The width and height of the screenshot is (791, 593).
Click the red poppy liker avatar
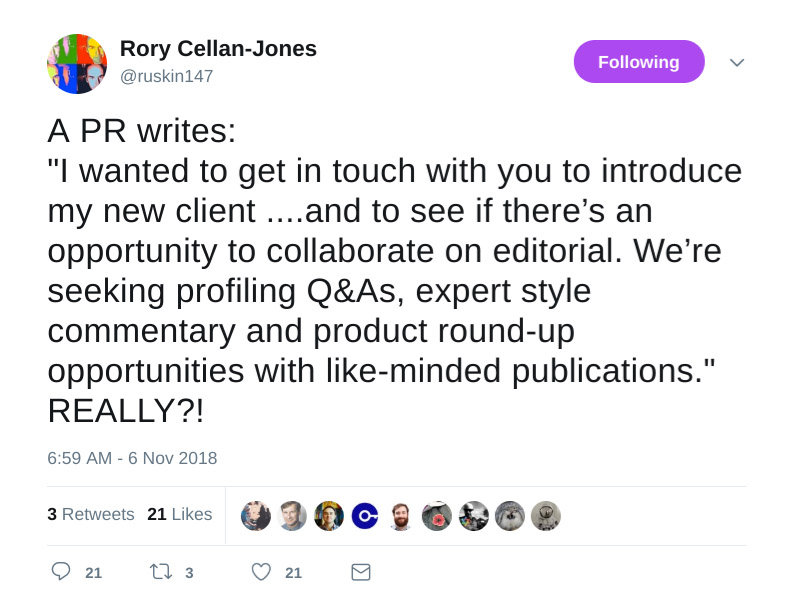pyautogui.click(x=437, y=515)
